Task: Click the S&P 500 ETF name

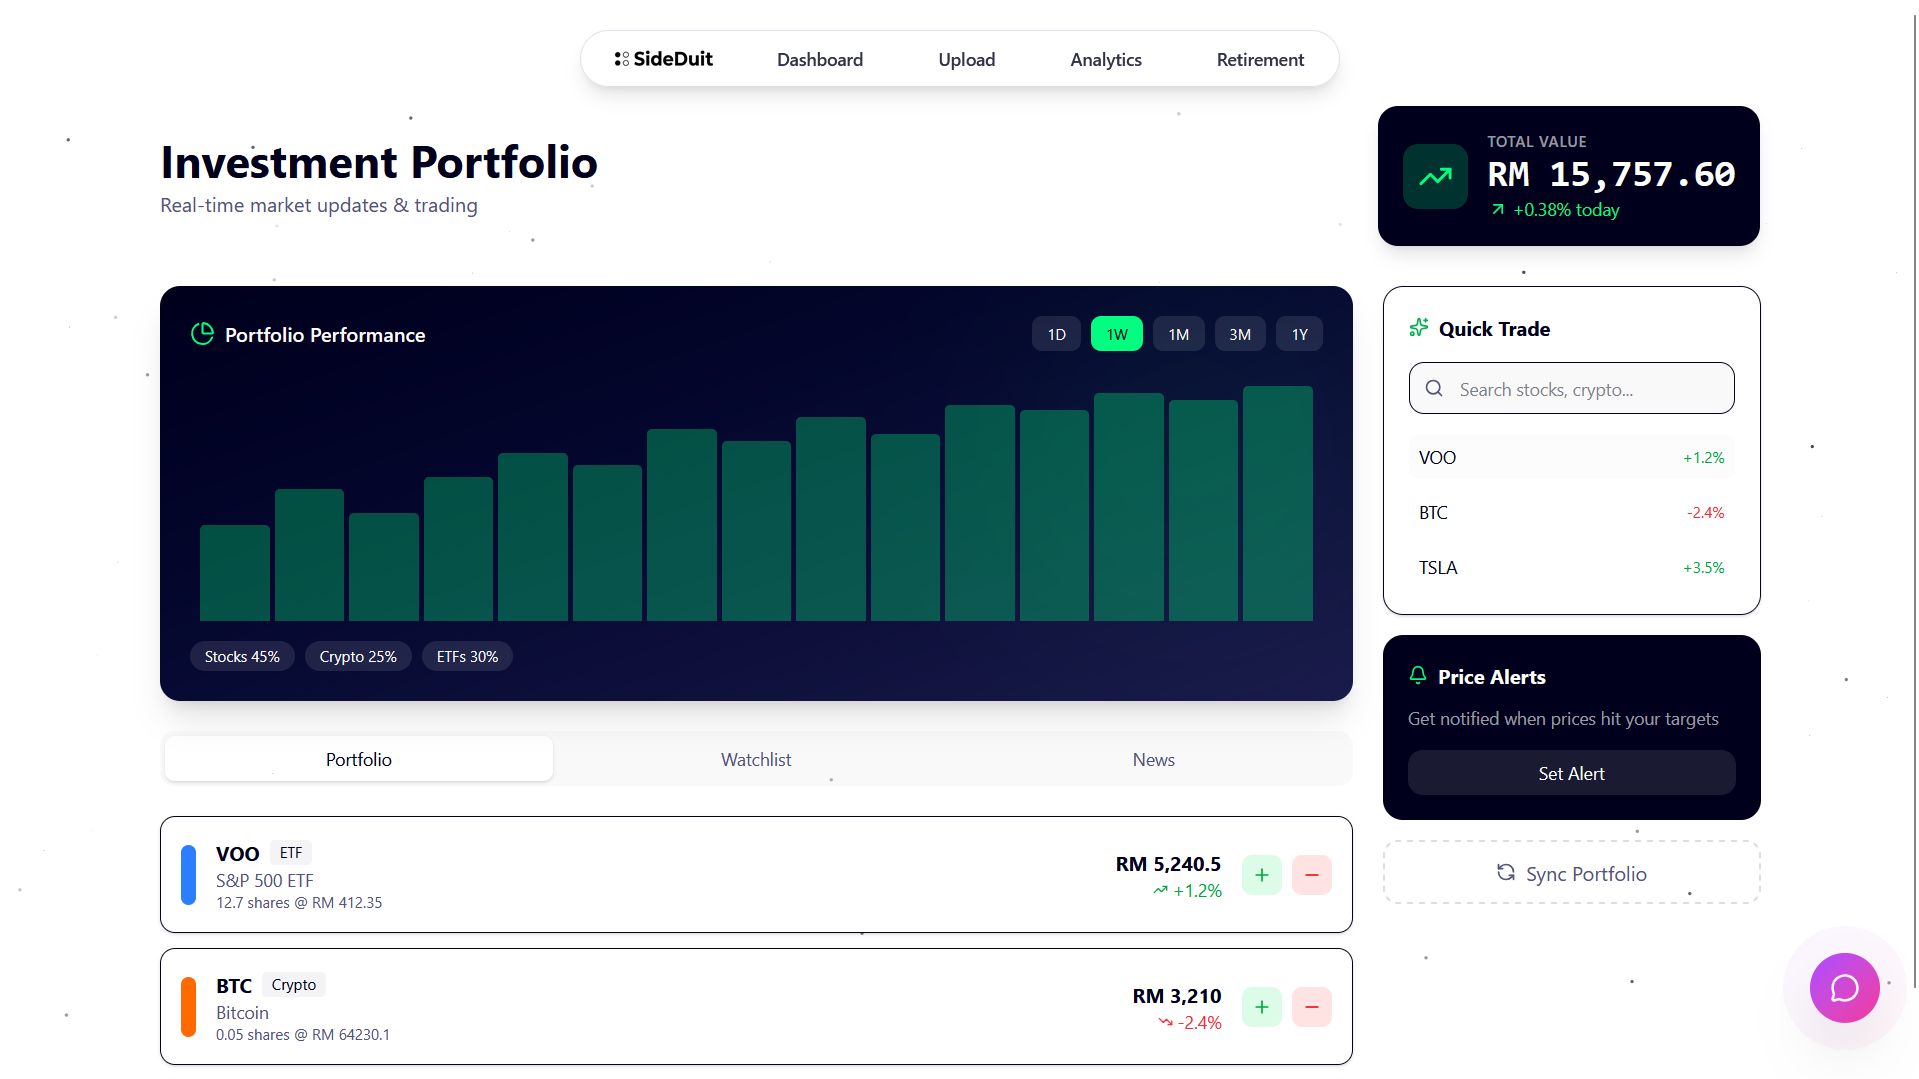Action: pyautogui.click(x=265, y=881)
